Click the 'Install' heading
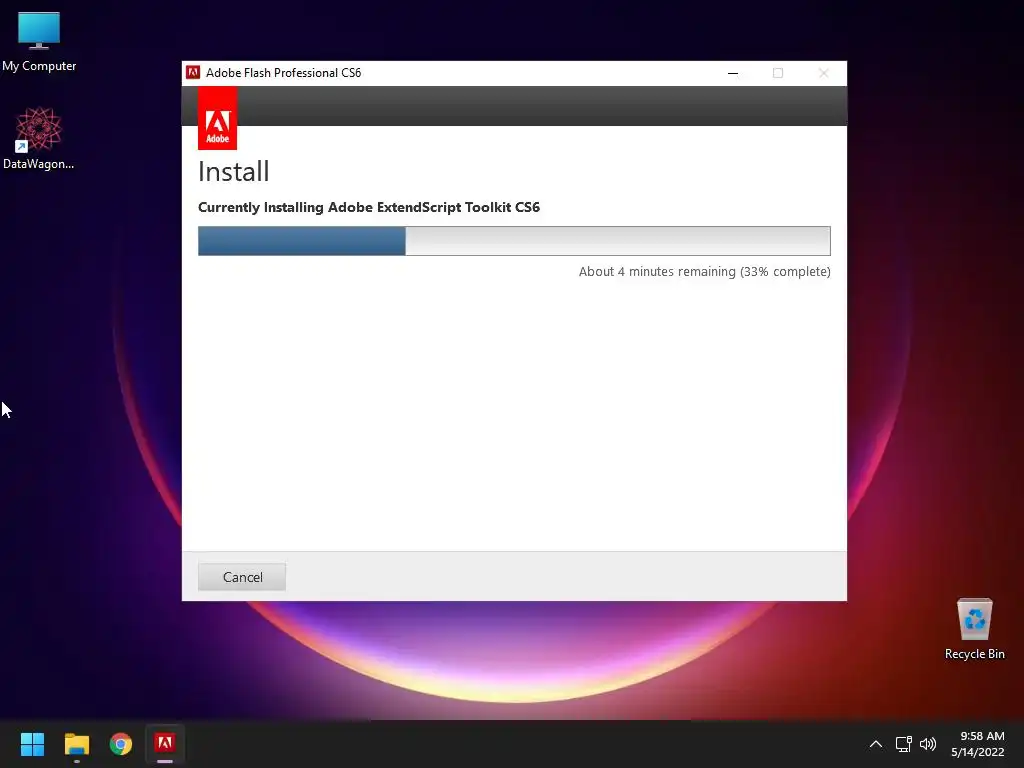Viewport: 1024px width, 768px height. point(233,172)
